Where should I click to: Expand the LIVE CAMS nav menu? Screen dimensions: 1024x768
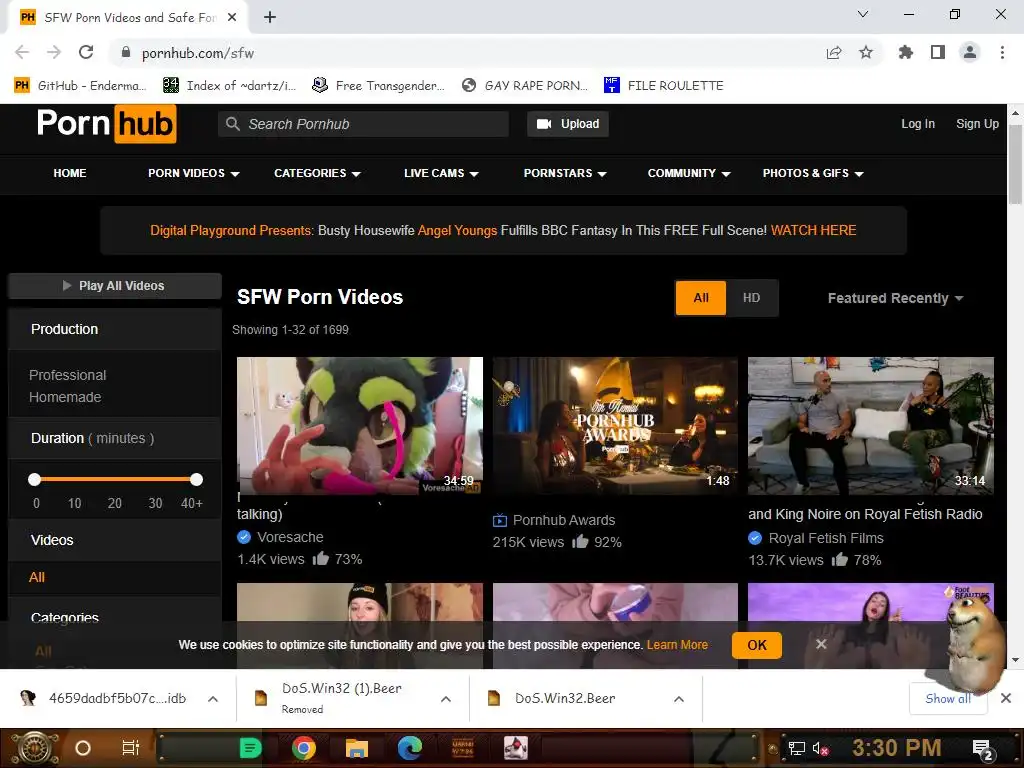tap(441, 173)
